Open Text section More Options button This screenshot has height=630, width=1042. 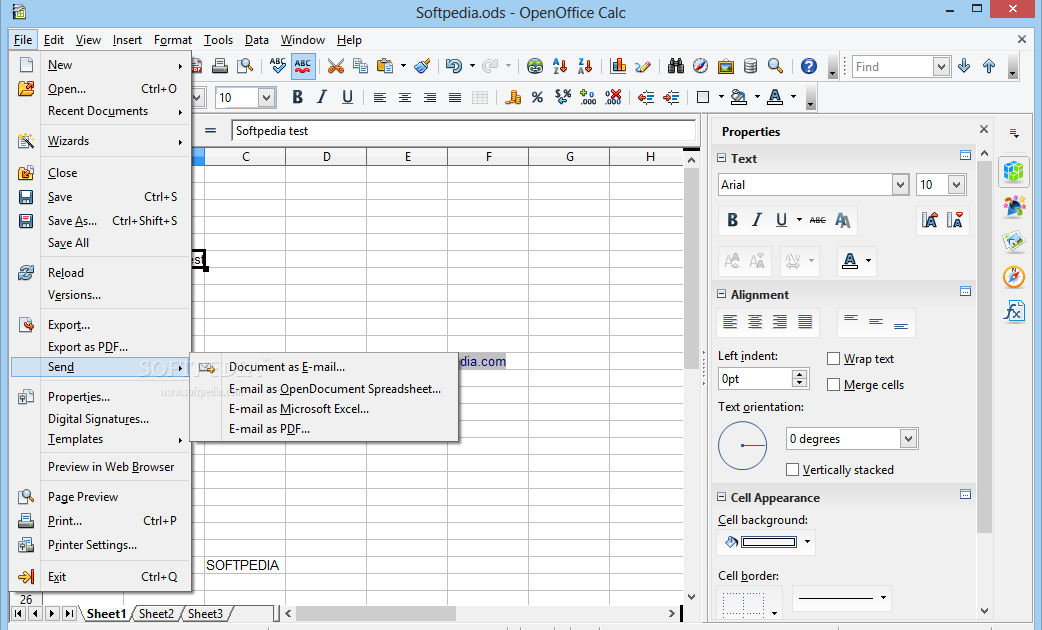(966, 156)
